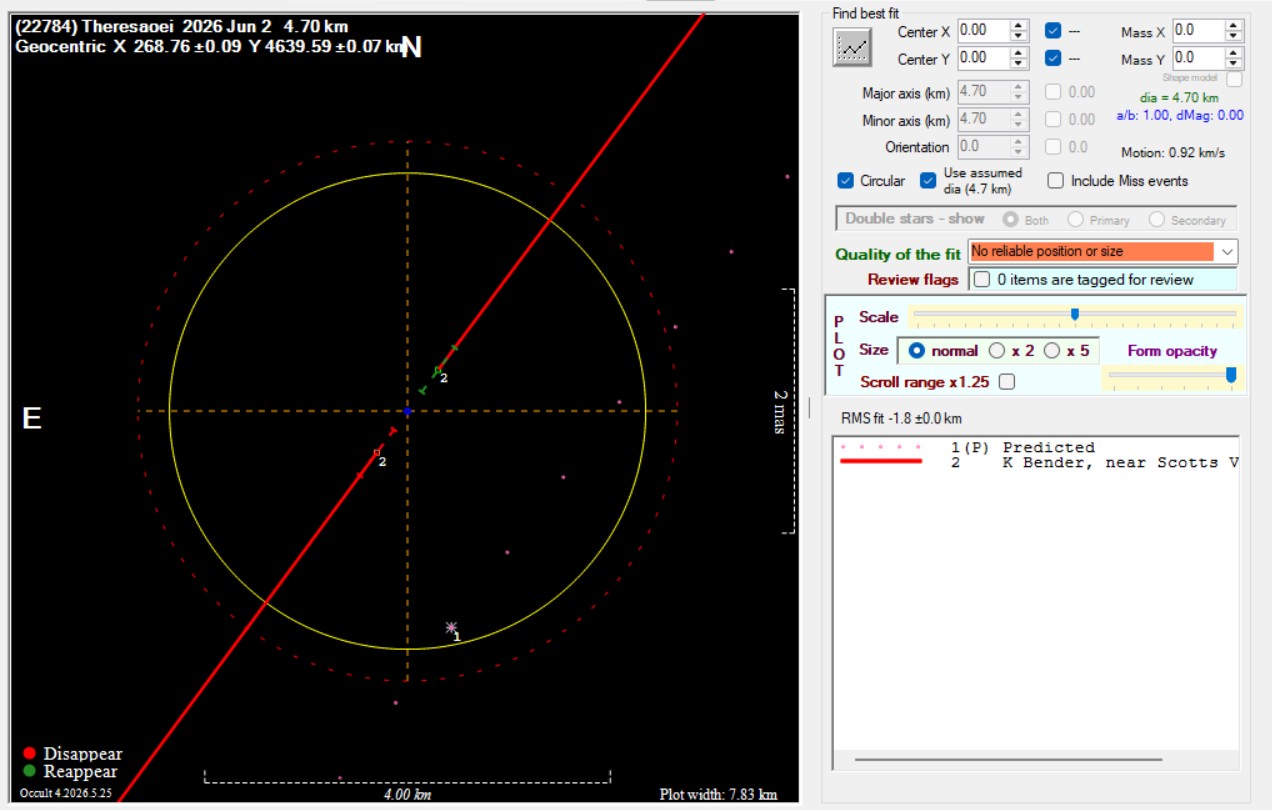
Task: Click the Major axis (km) field
Action: [983, 91]
